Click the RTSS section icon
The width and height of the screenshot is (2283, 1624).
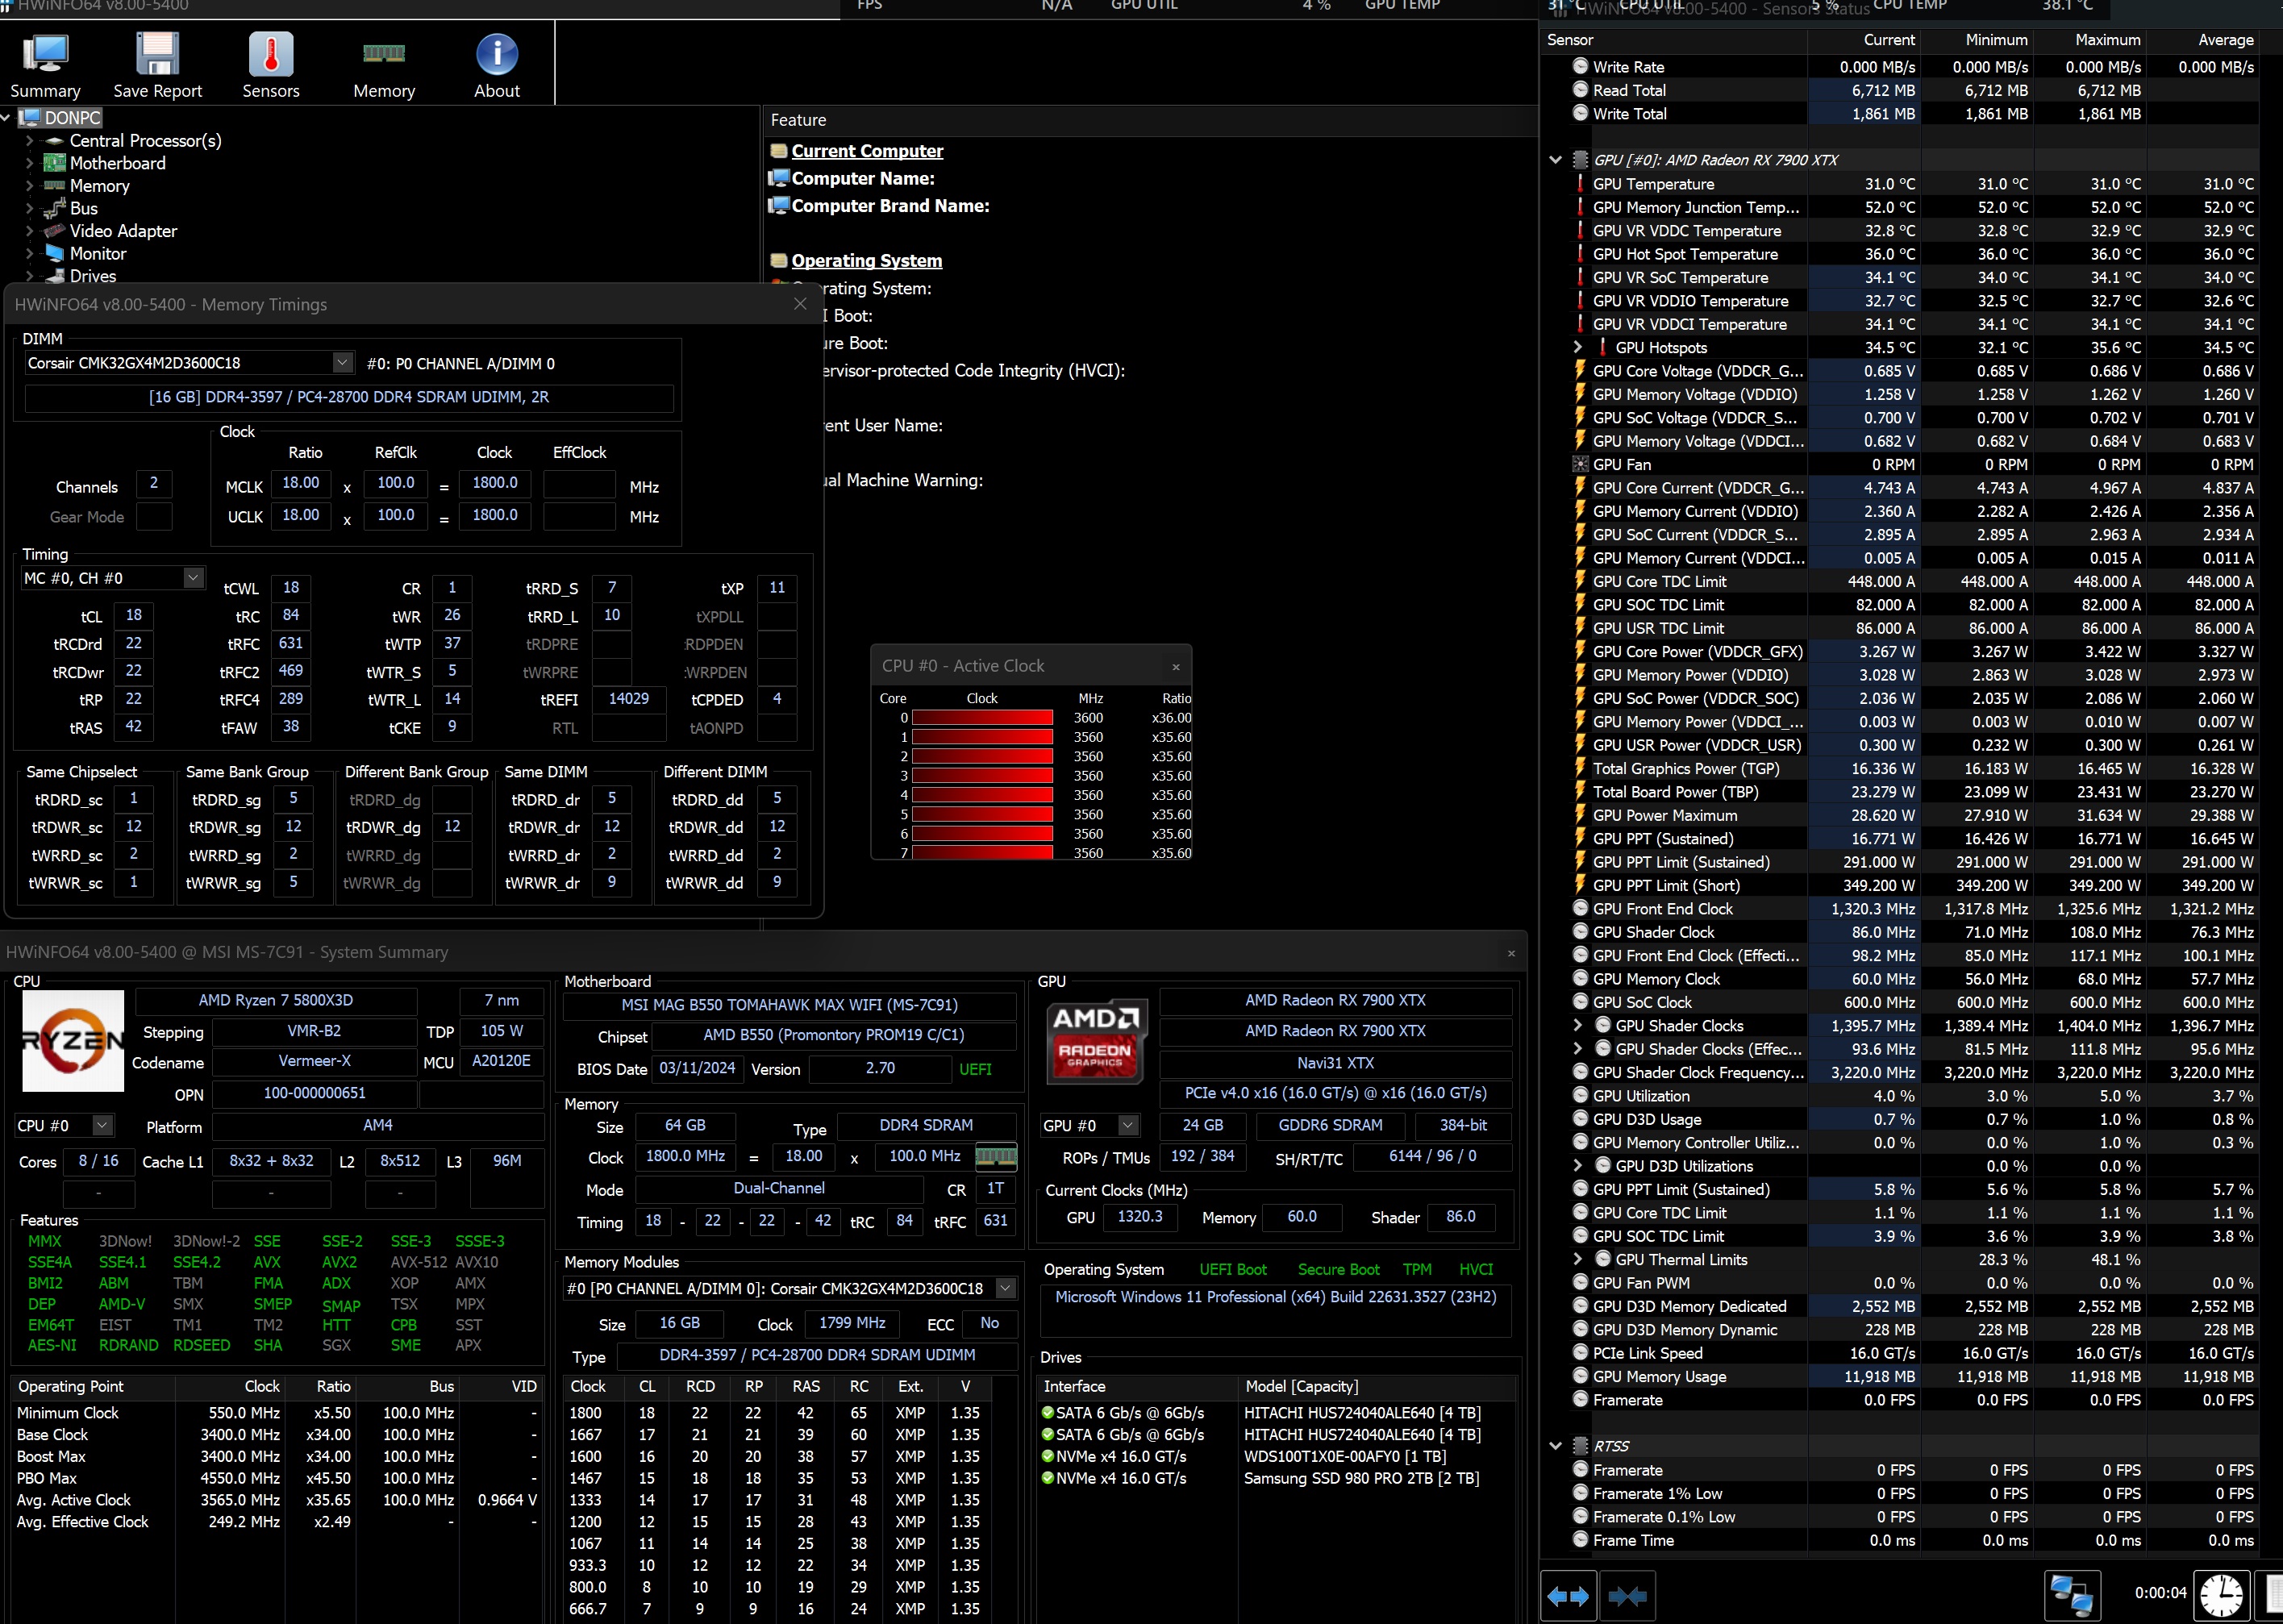pos(1580,1446)
